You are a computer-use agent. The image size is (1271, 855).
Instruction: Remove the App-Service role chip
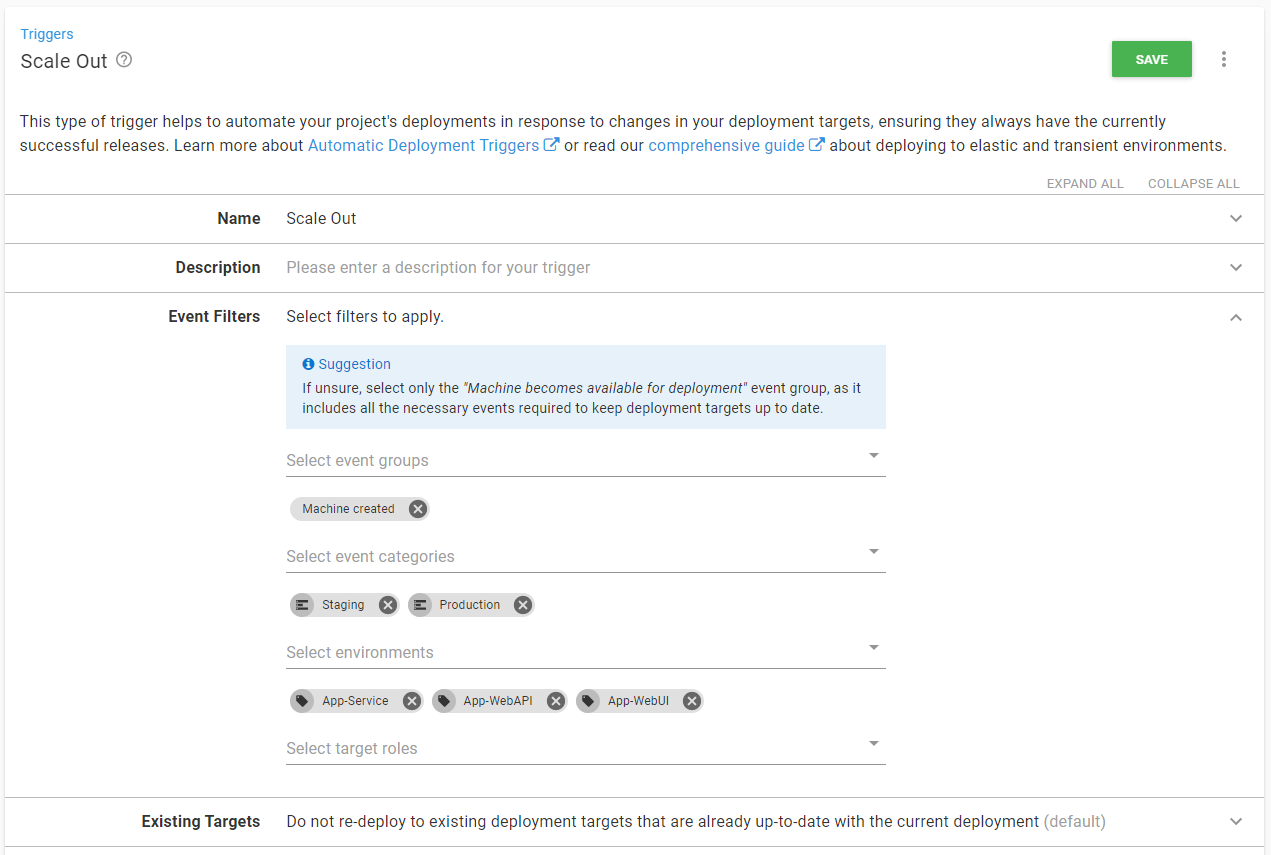411,701
